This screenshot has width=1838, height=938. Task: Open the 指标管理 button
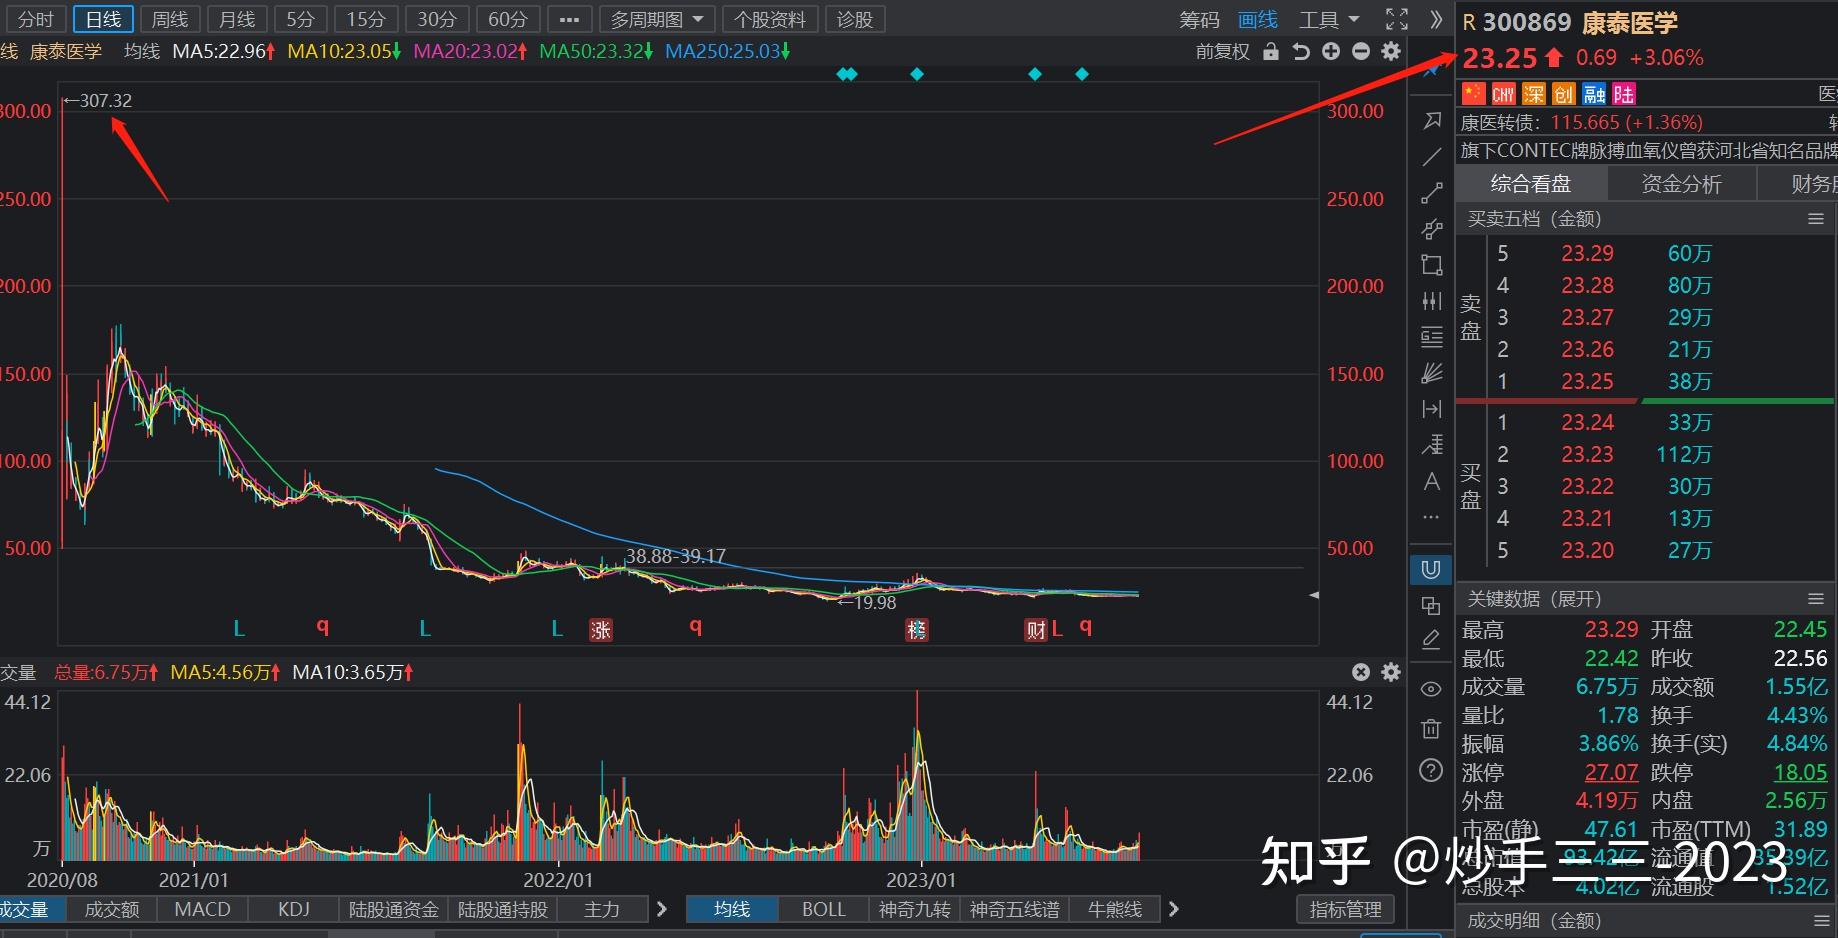click(1345, 909)
